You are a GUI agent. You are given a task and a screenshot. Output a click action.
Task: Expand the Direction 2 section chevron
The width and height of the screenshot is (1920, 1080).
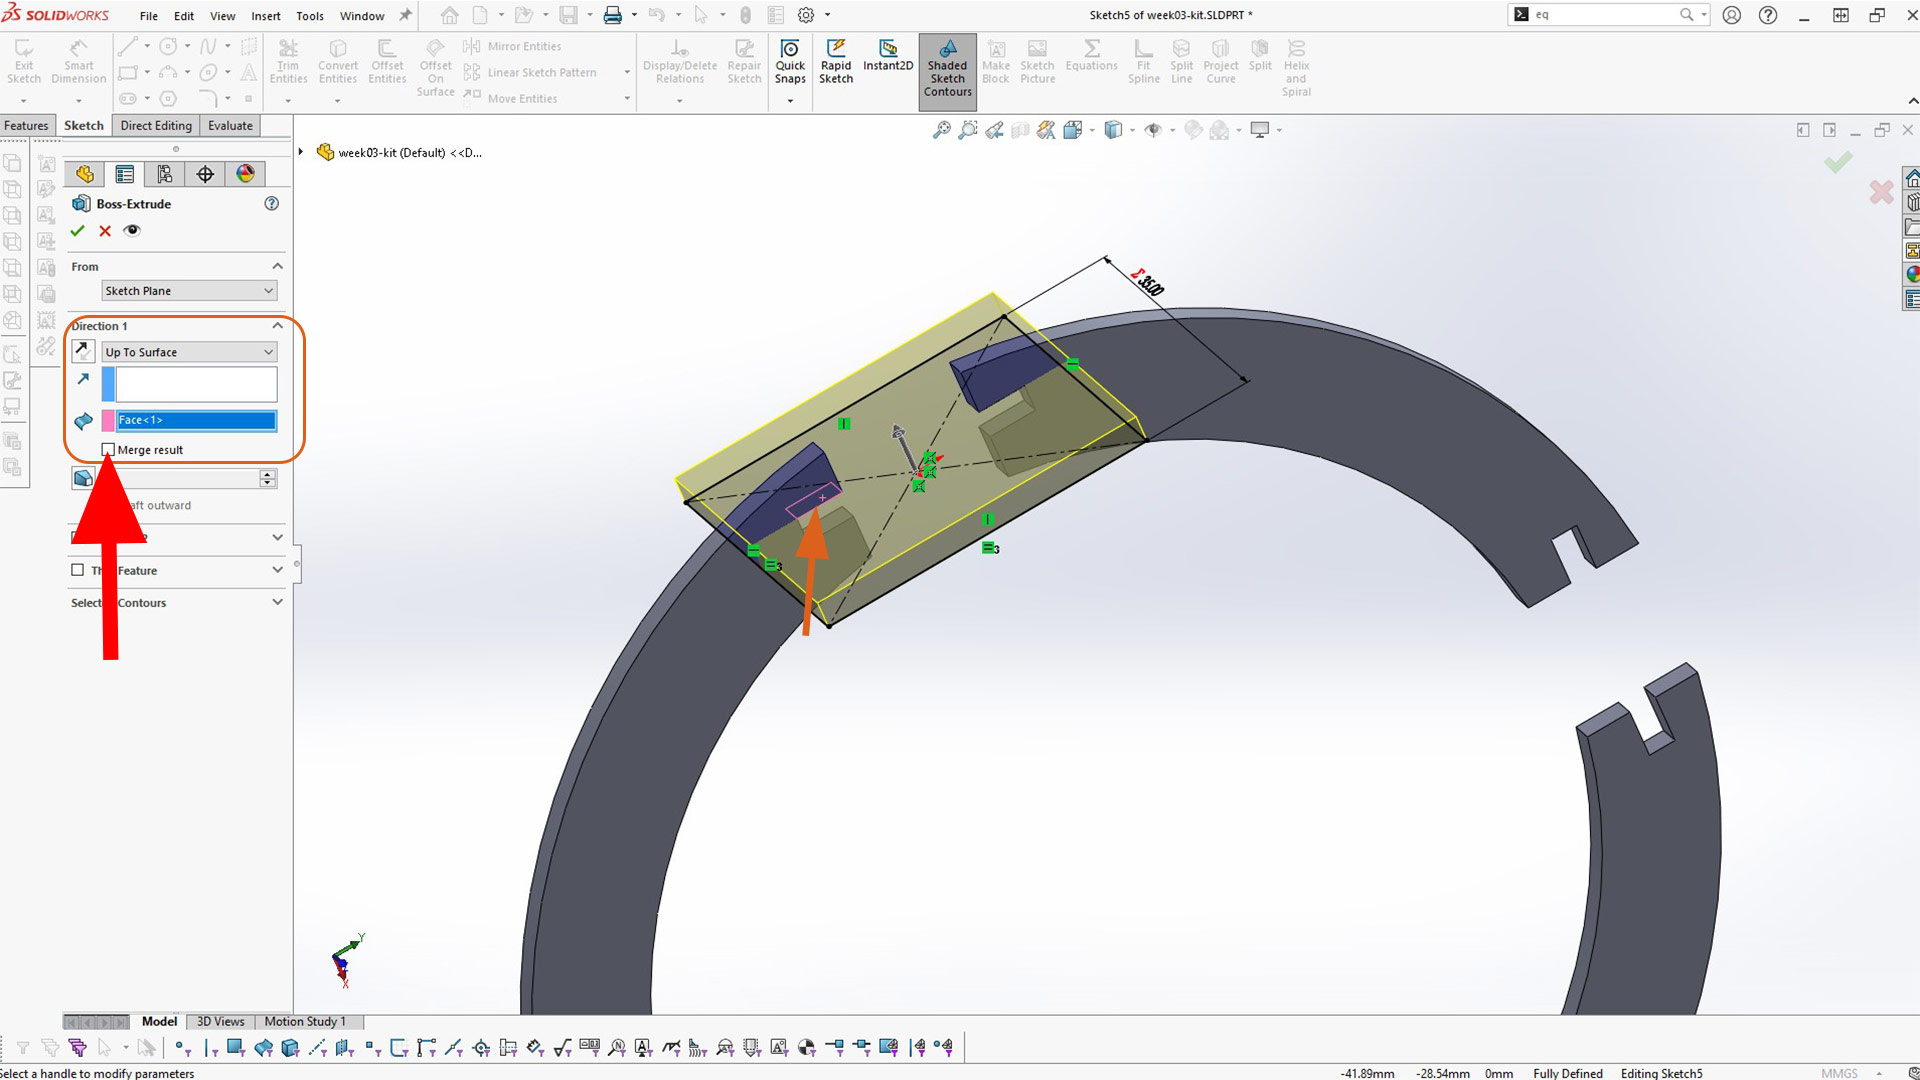pos(277,537)
